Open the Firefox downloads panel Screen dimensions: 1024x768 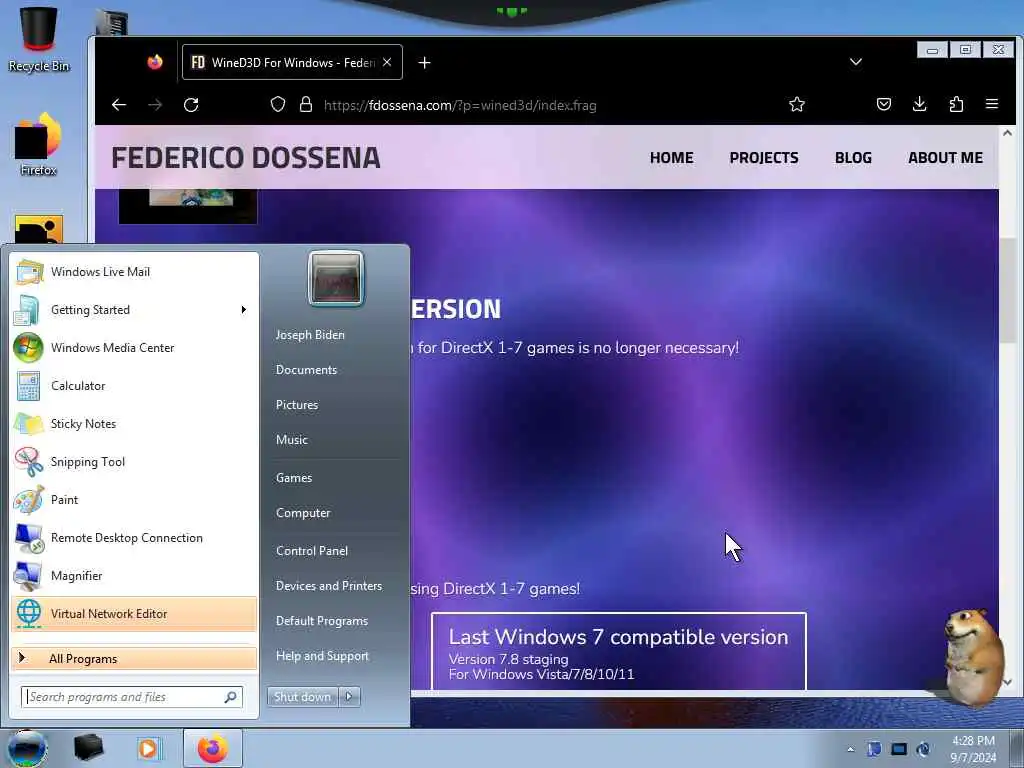point(920,104)
